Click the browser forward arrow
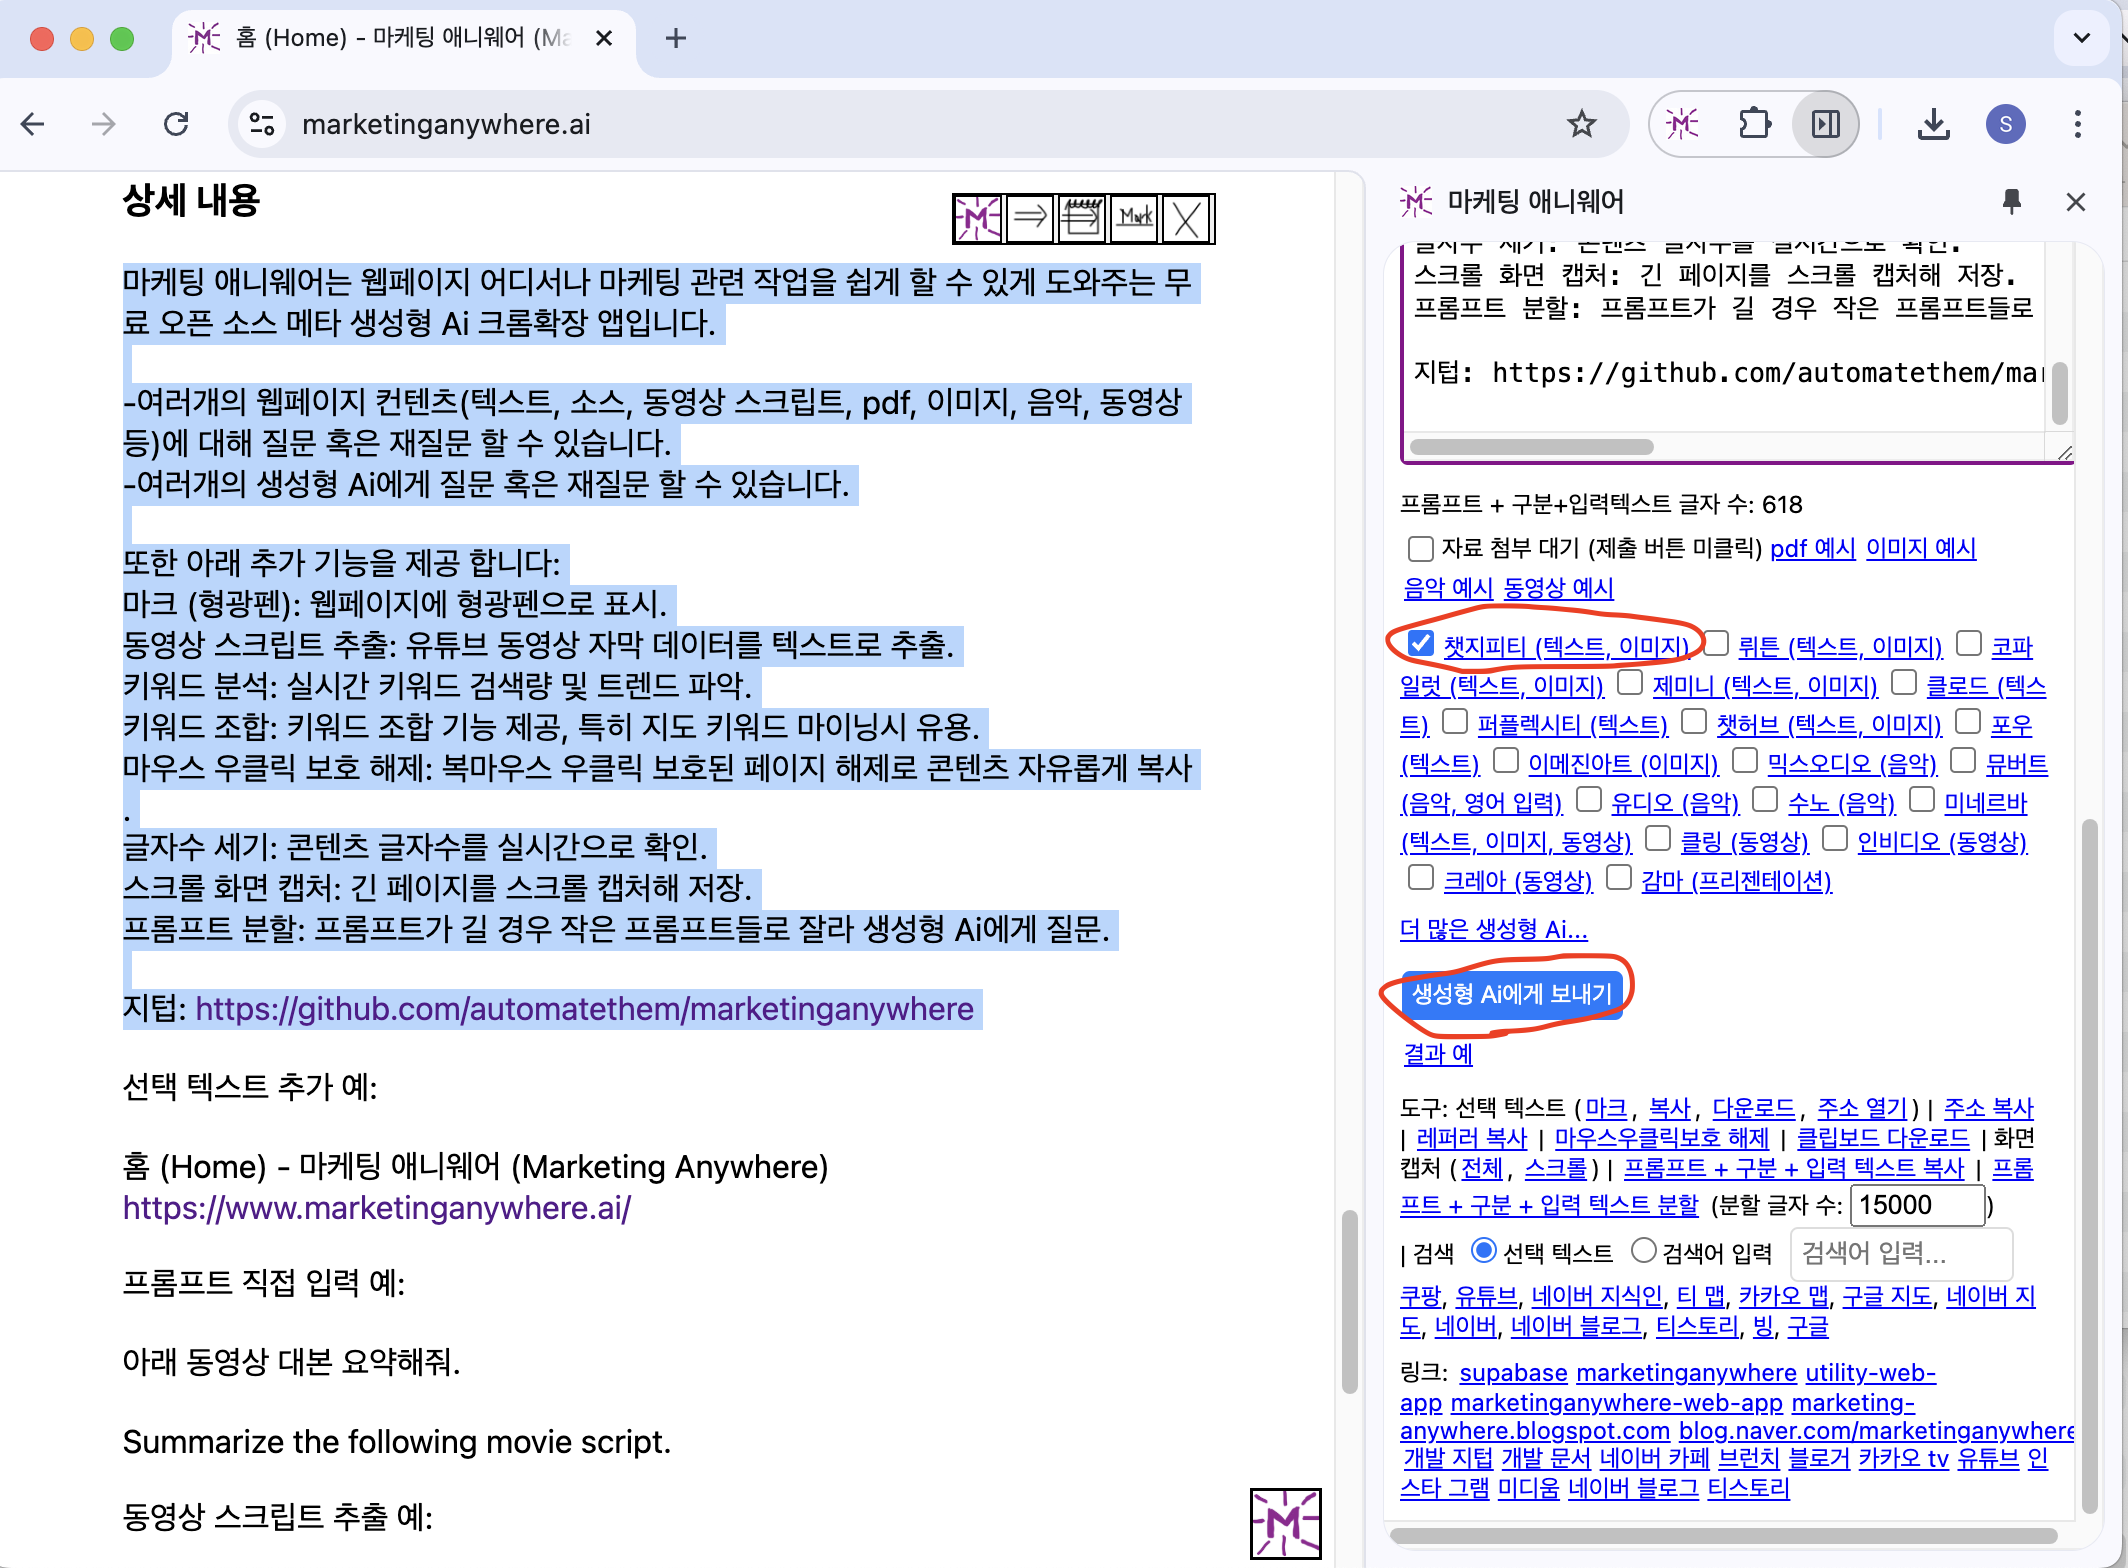This screenshot has height=1568, width=2128. [103, 124]
